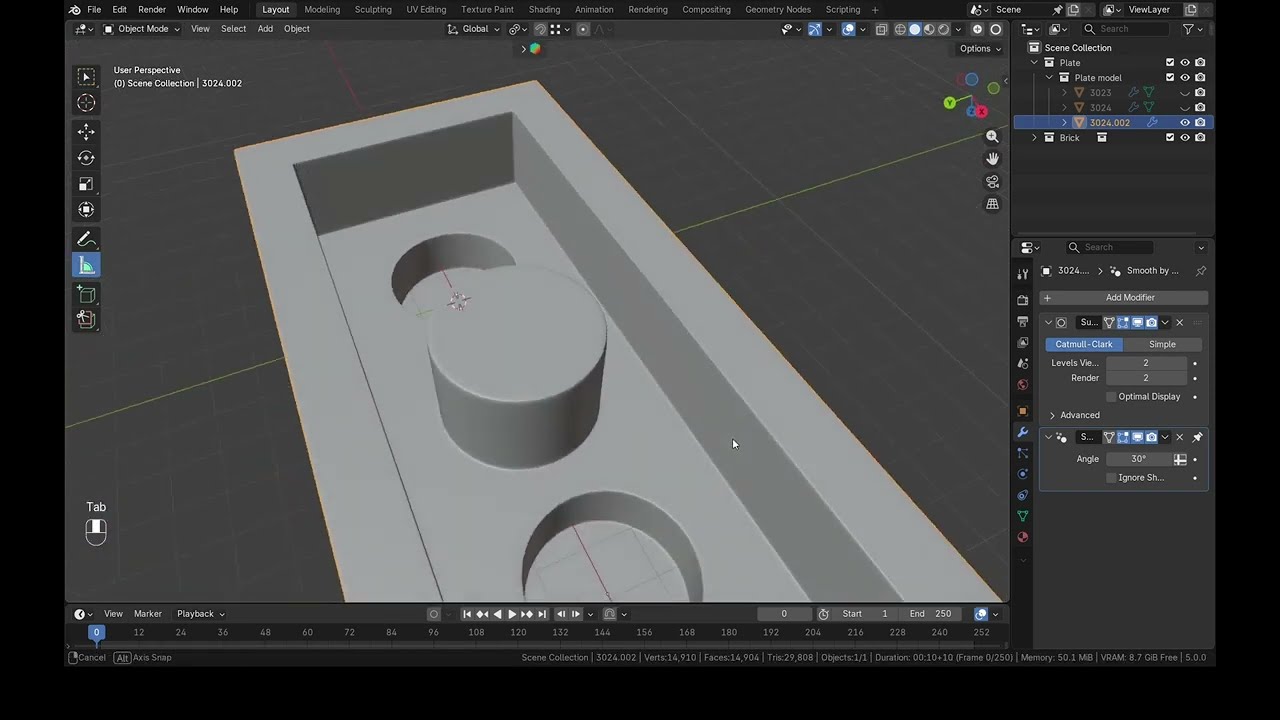The height and width of the screenshot is (720, 1280).
Task: Select the Select Box tool
Action: pos(86,77)
